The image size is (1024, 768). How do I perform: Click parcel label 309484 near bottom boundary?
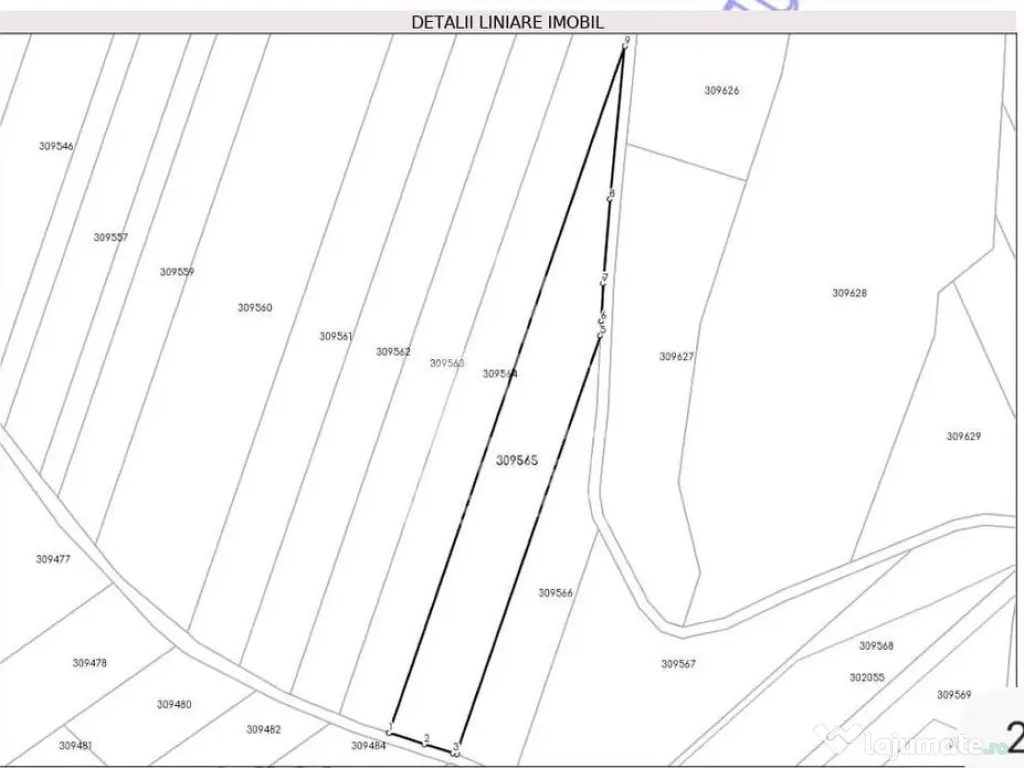pyautogui.click(x=368, y=745)
